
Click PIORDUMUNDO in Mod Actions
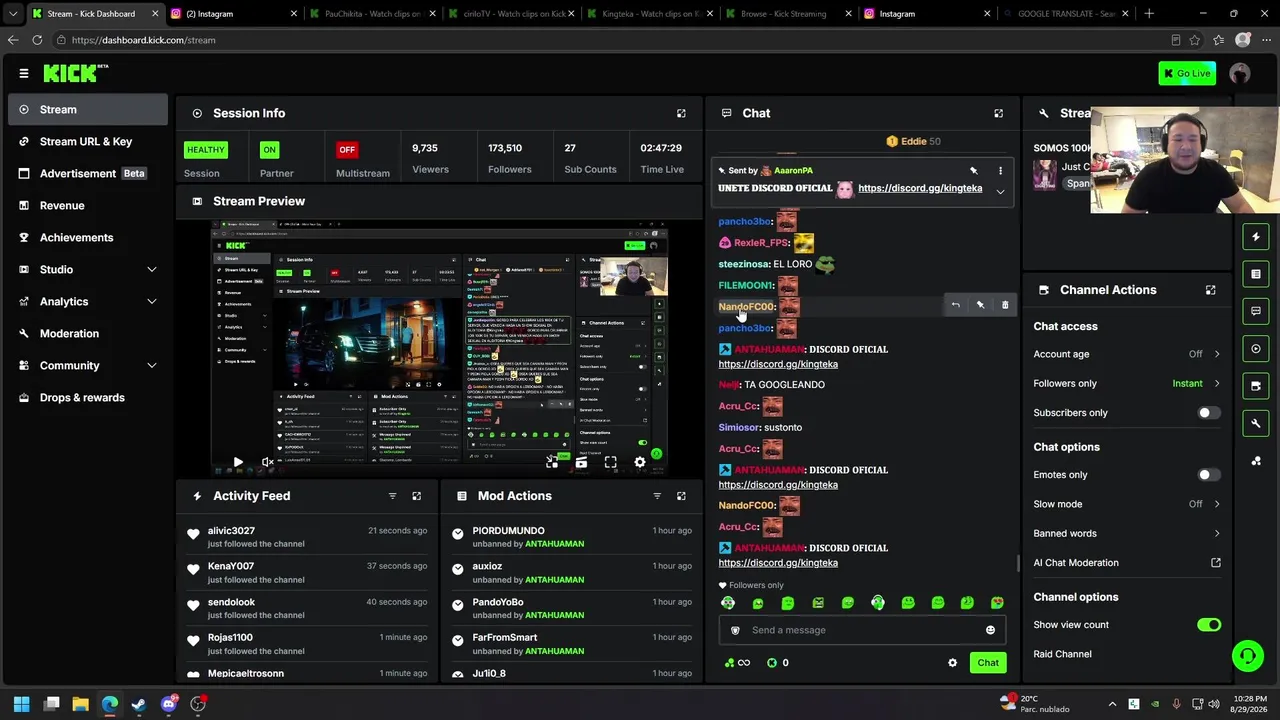pyautogui.click(x=508, y=531)
